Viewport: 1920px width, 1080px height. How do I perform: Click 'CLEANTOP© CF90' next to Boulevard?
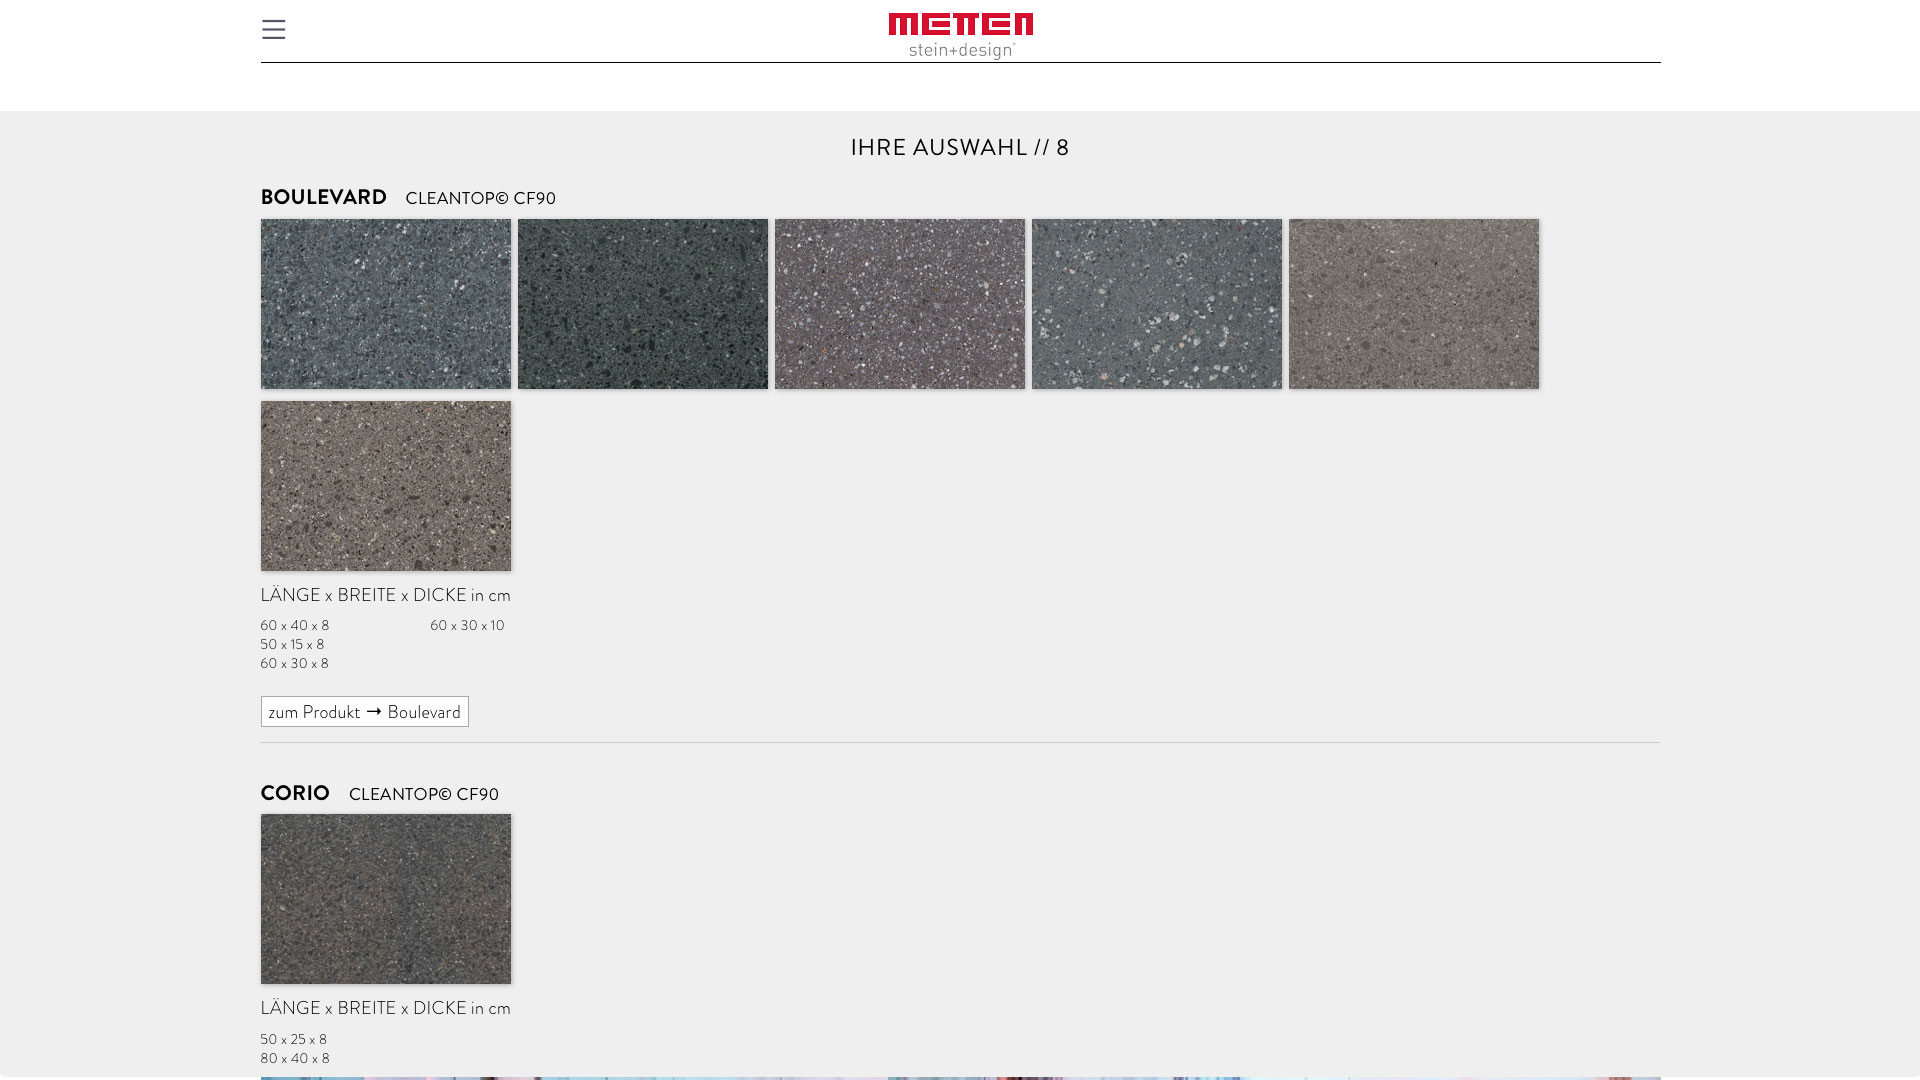[481, 198]
